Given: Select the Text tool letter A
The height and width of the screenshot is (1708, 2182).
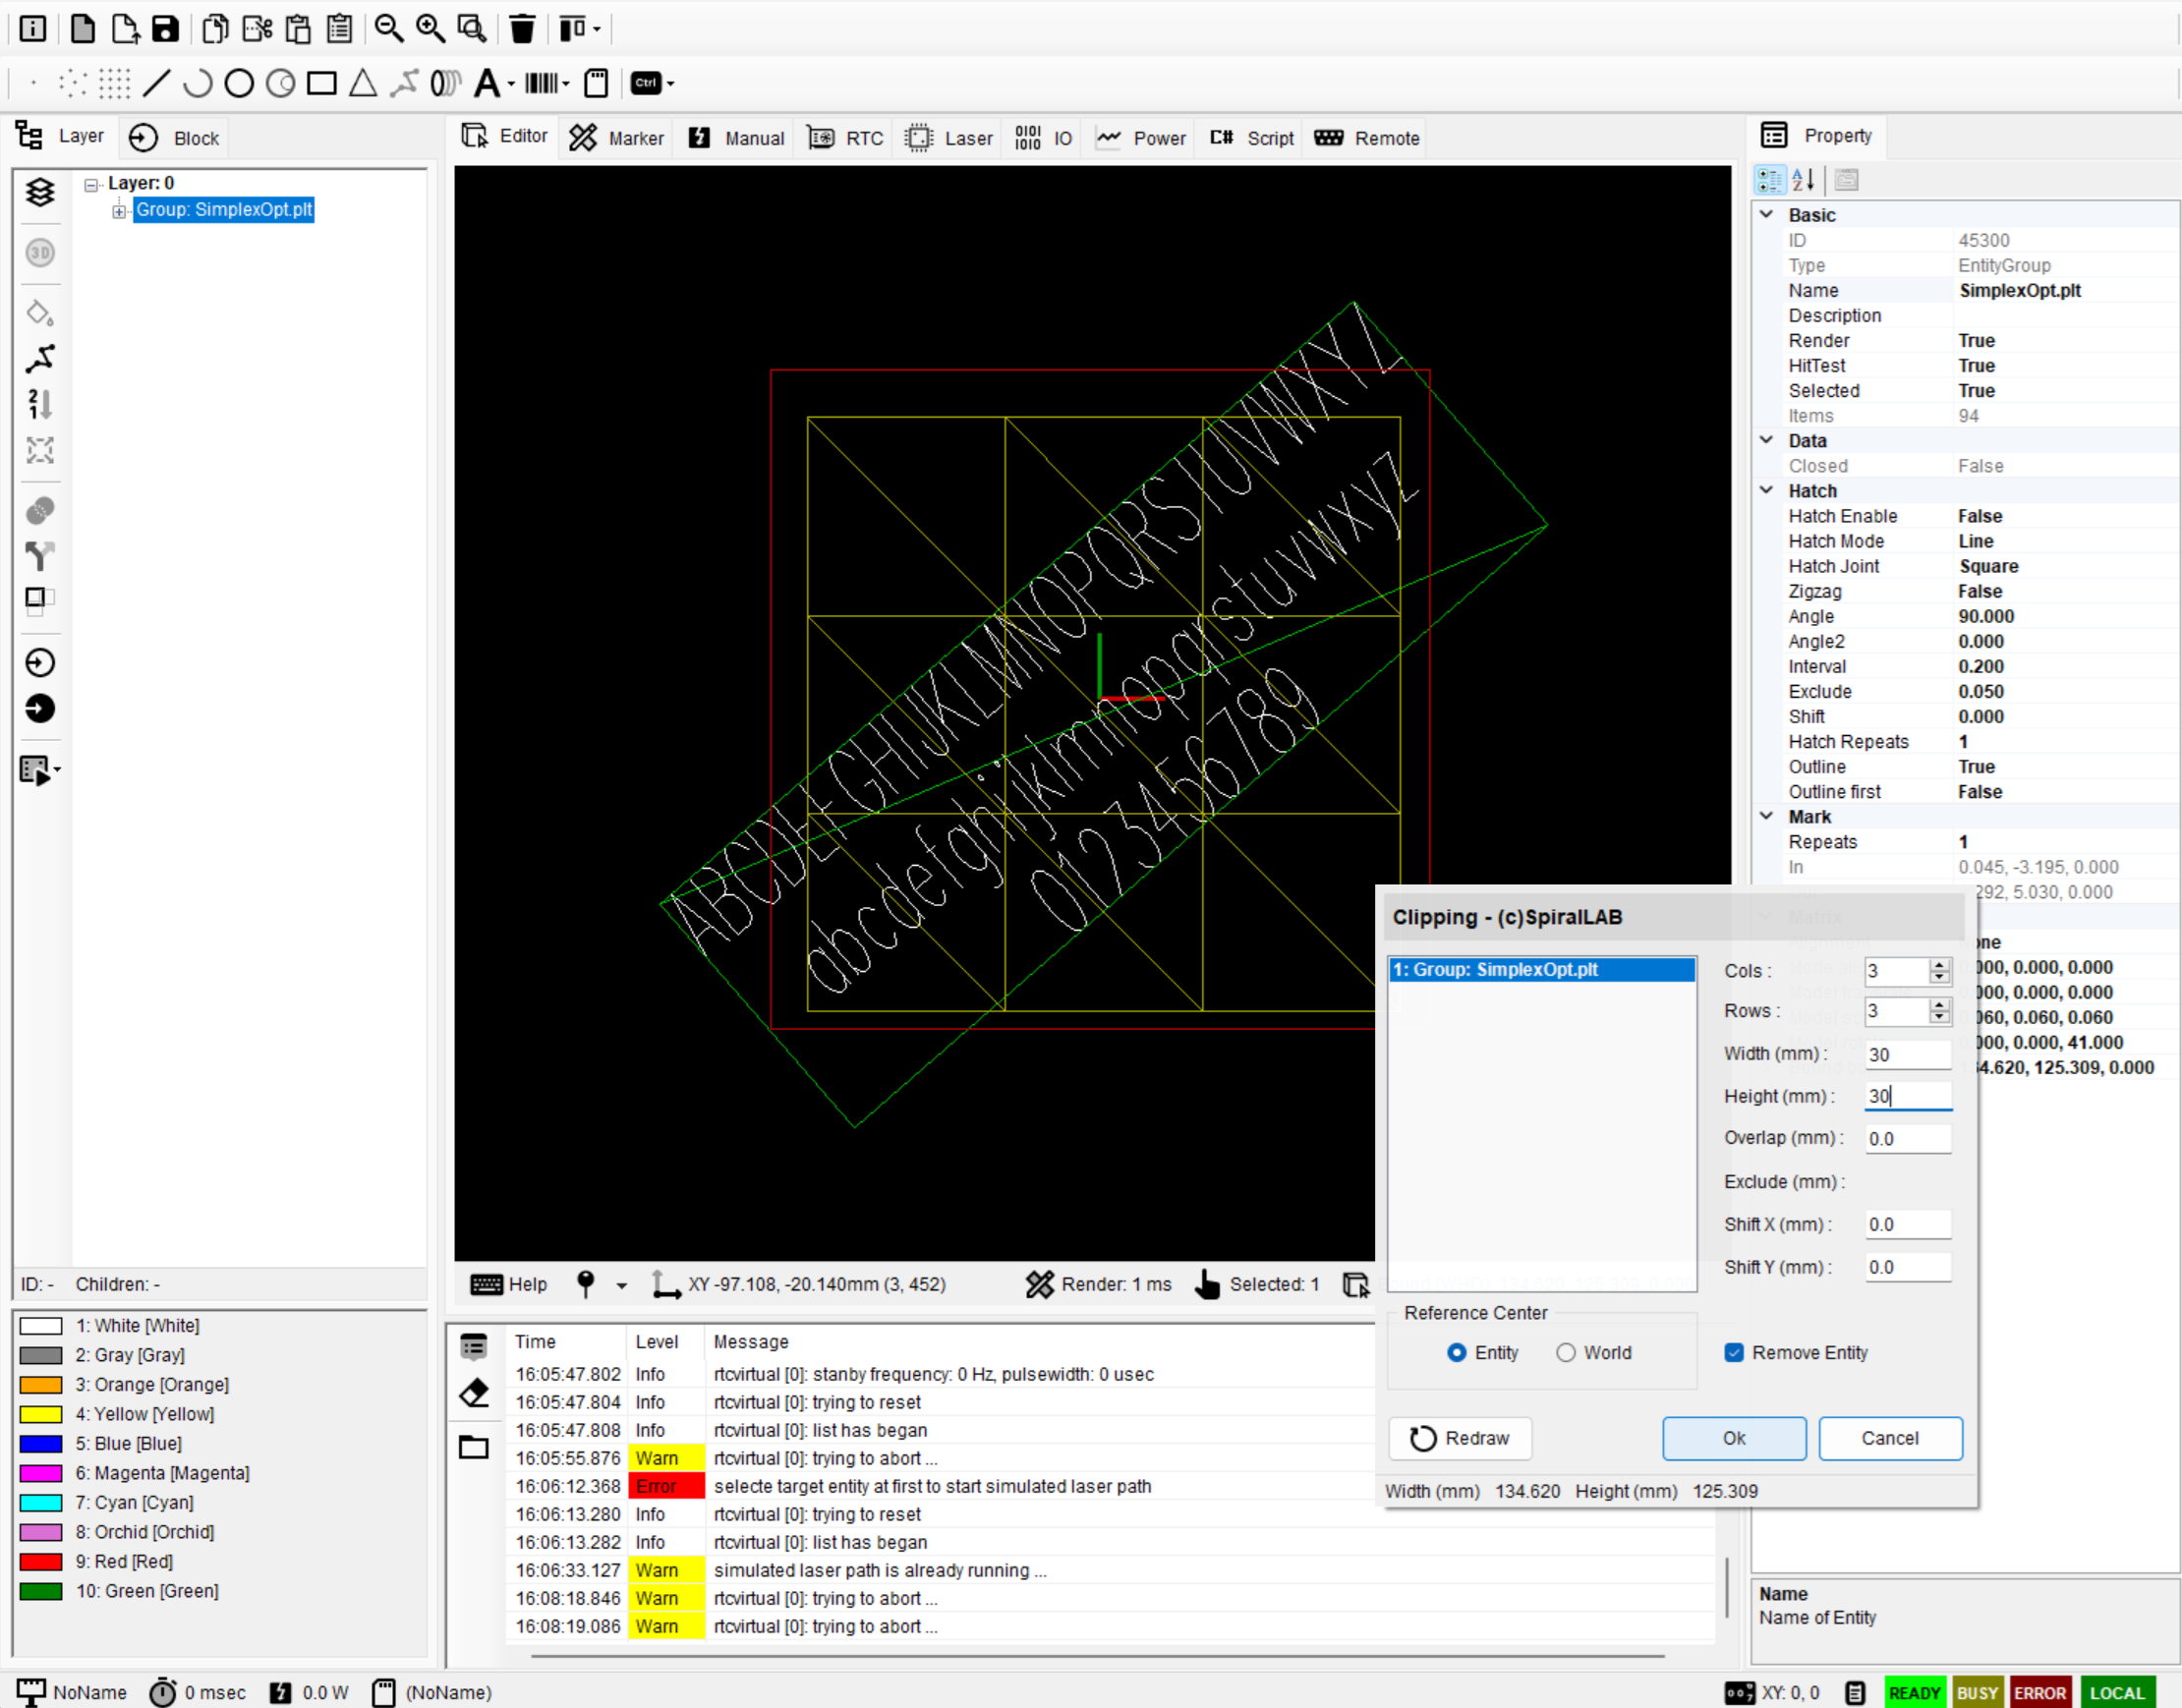Looking at the screenshot, I should click(487, 83).
